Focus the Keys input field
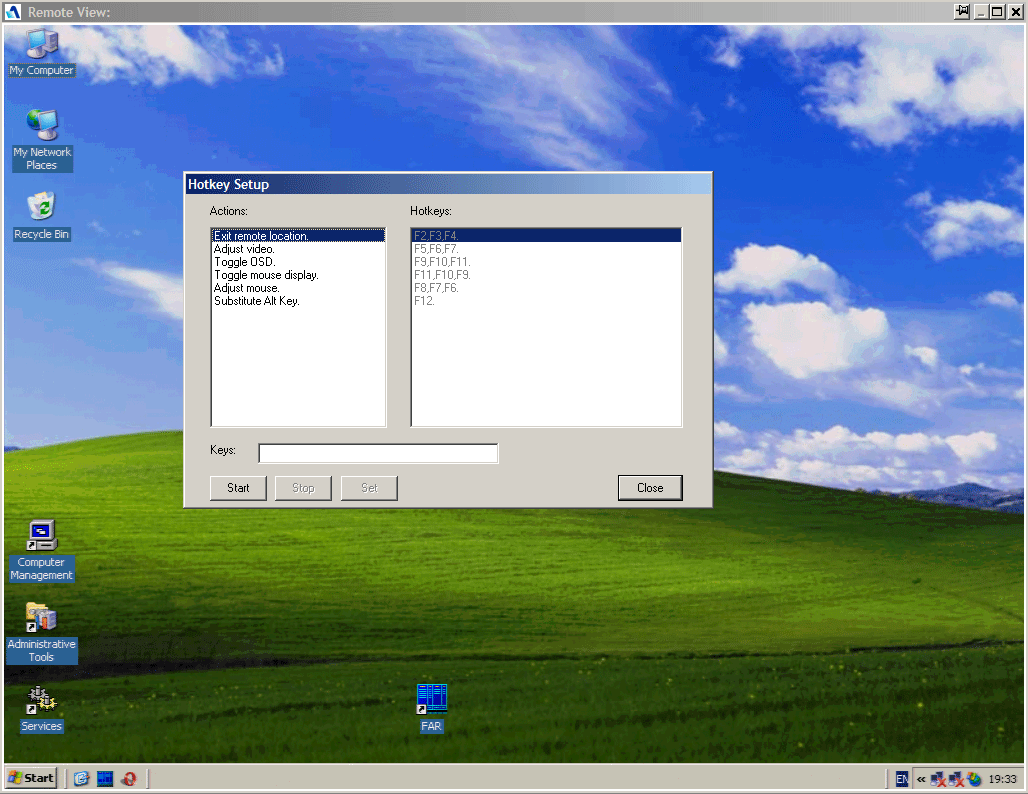 pyautogui.click(x=378, y=453)
